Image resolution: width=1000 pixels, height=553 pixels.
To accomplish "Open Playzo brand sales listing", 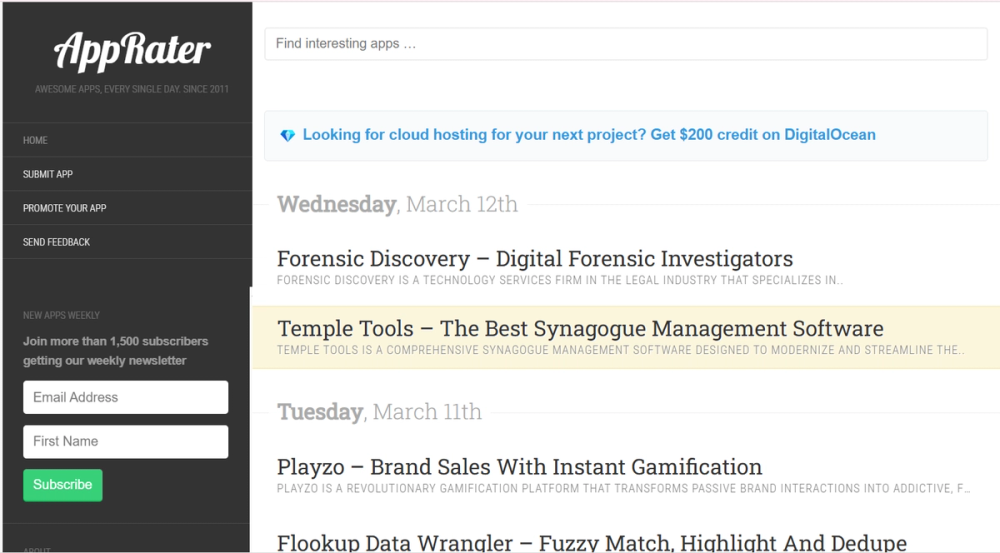I will 519,467.
